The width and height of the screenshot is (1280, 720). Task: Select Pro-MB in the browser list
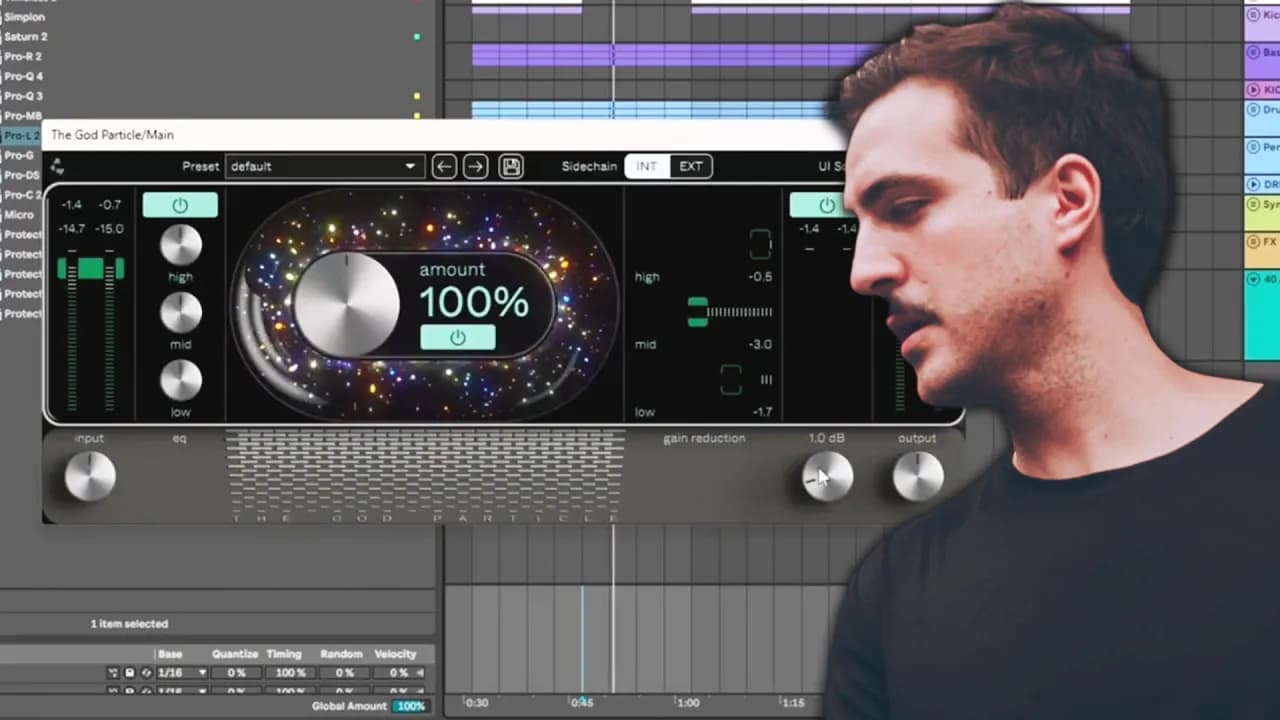22,116
